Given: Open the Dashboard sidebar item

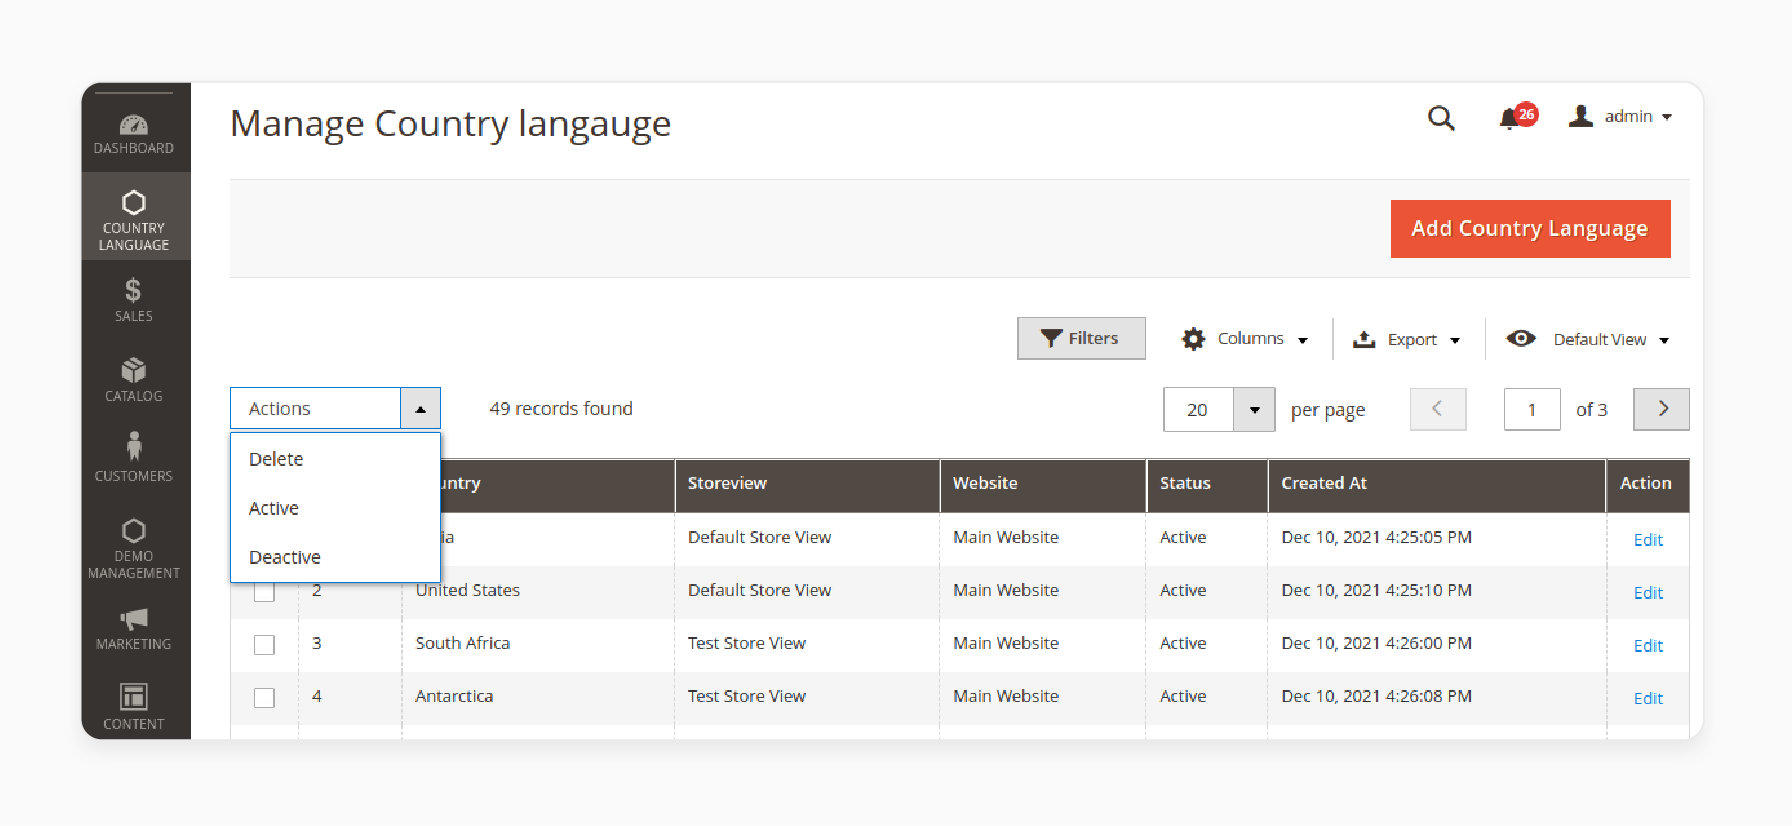Looking at the screenshot, I should [134, 135].
